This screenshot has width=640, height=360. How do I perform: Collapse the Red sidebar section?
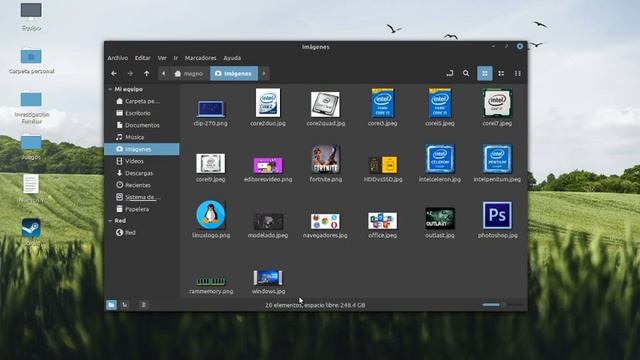click(x=110, y=220)
